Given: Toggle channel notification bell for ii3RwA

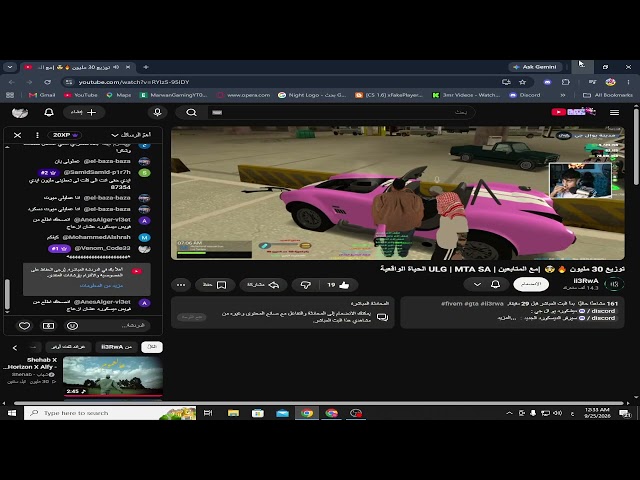Looking at the screenshot, I should point(496,284).
